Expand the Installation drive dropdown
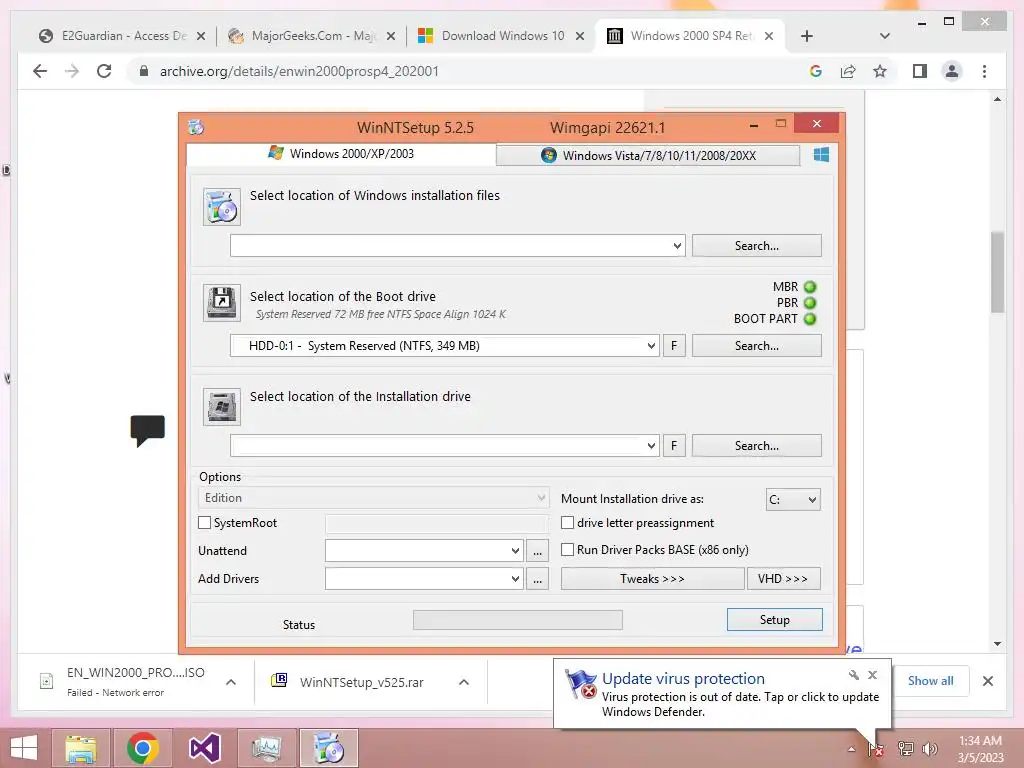 pos(651,445)
